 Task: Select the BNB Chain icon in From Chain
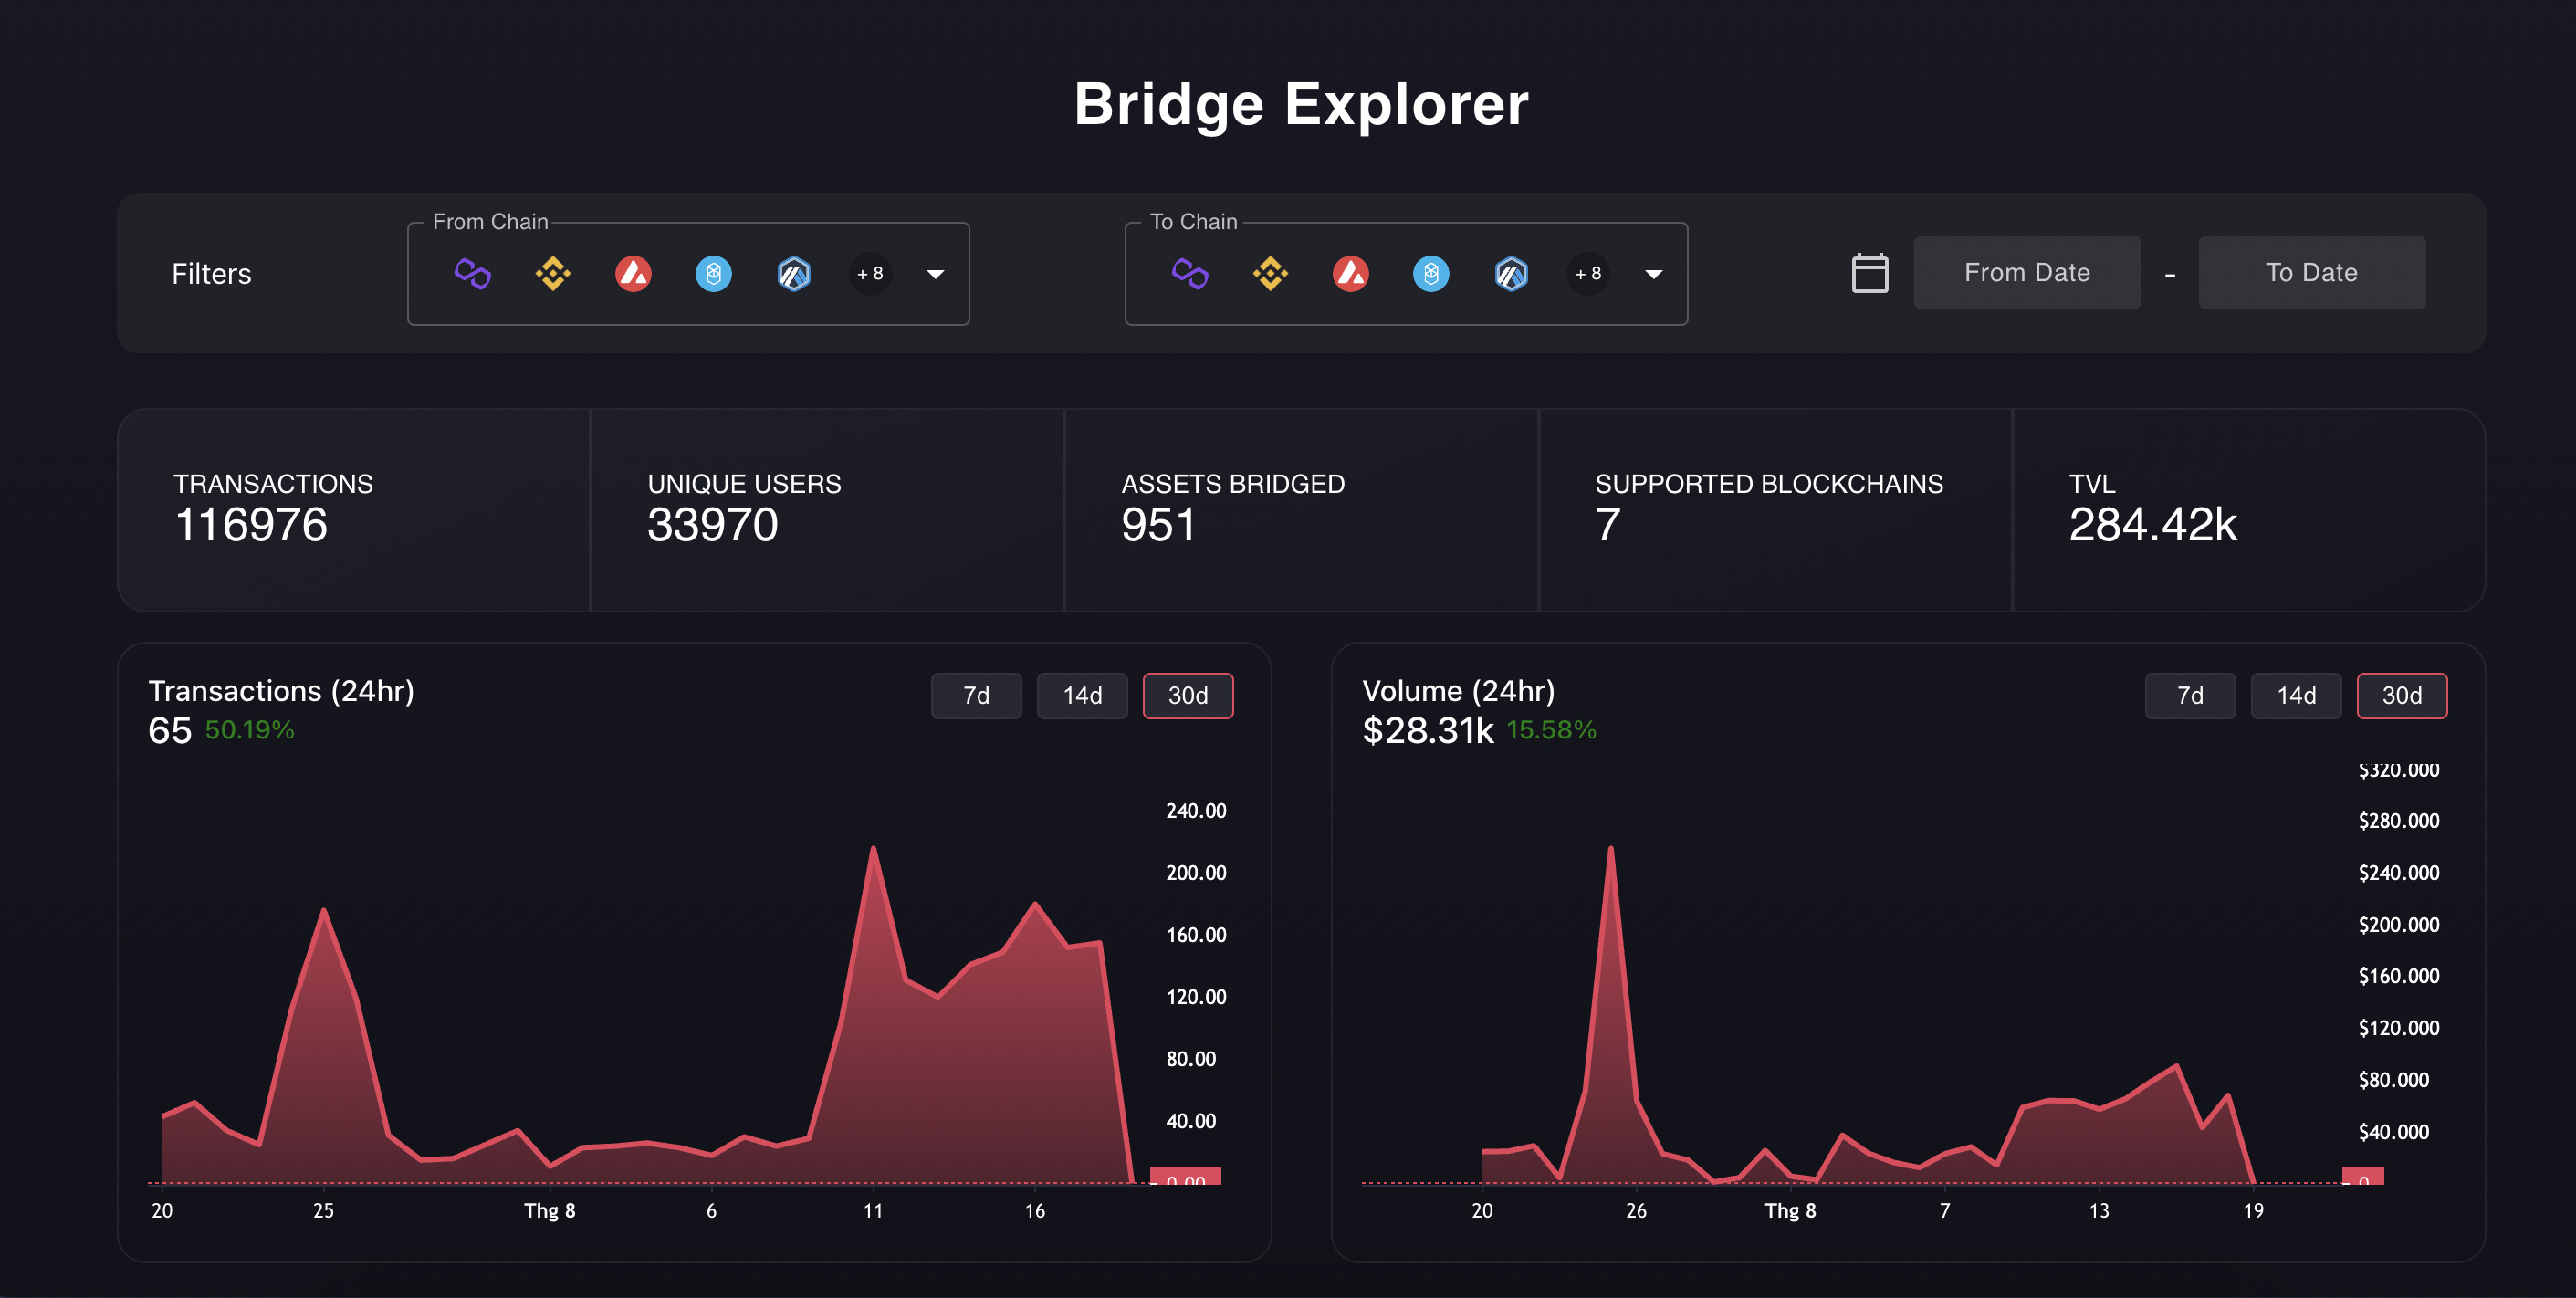point(553,273)
